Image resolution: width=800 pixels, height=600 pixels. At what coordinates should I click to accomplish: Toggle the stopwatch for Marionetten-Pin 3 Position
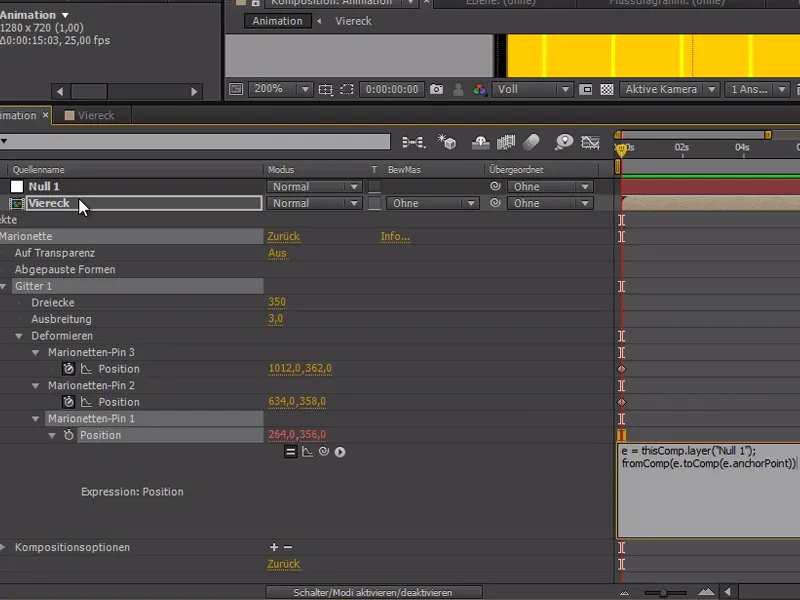(68, 368)
